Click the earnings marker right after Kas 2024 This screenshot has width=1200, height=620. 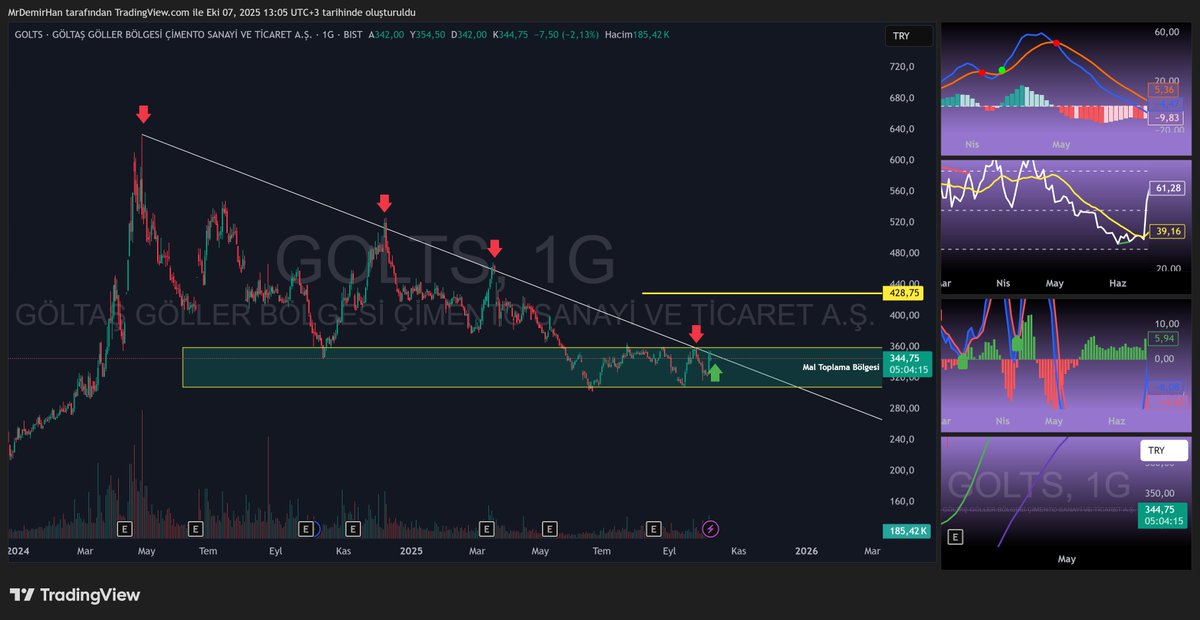click(x=352, y=528)
